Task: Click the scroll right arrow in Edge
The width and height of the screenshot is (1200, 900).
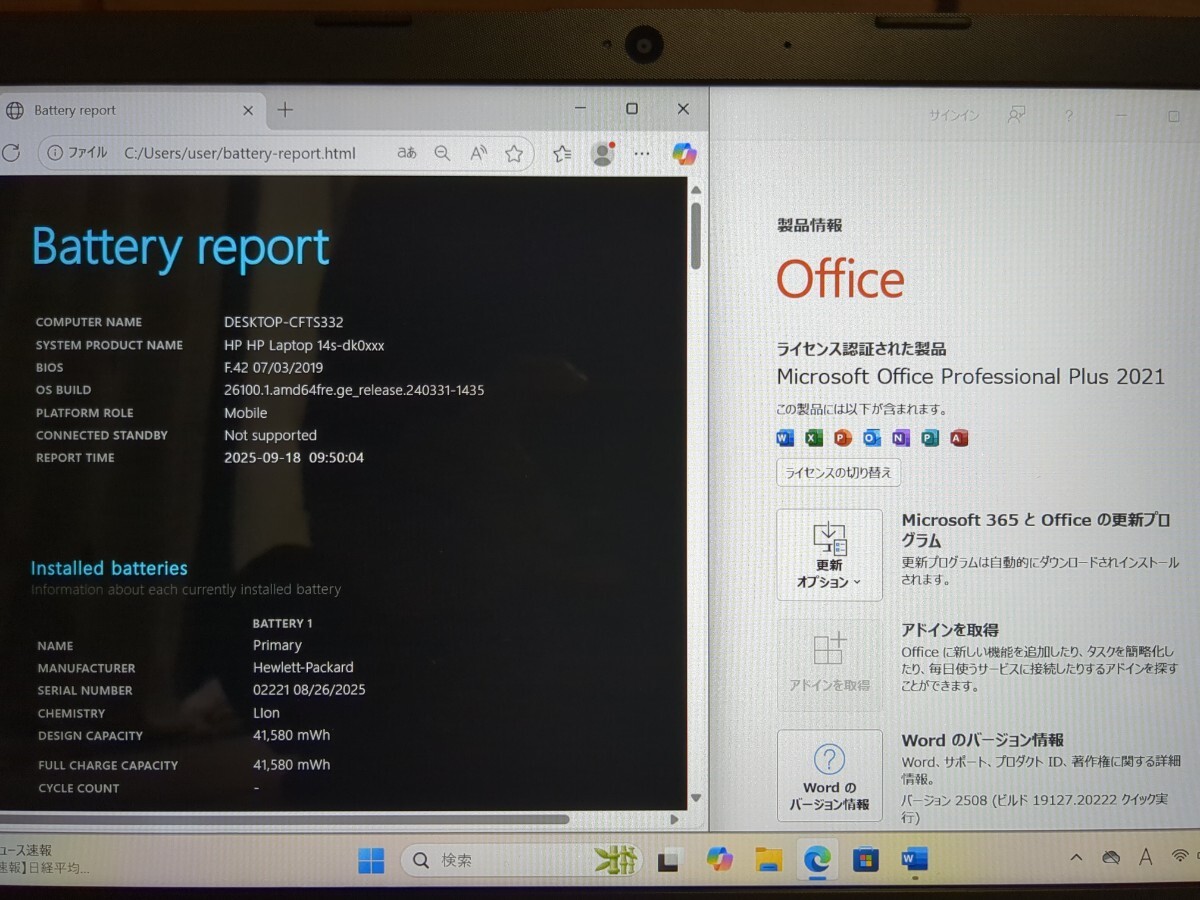Action: 675,819
